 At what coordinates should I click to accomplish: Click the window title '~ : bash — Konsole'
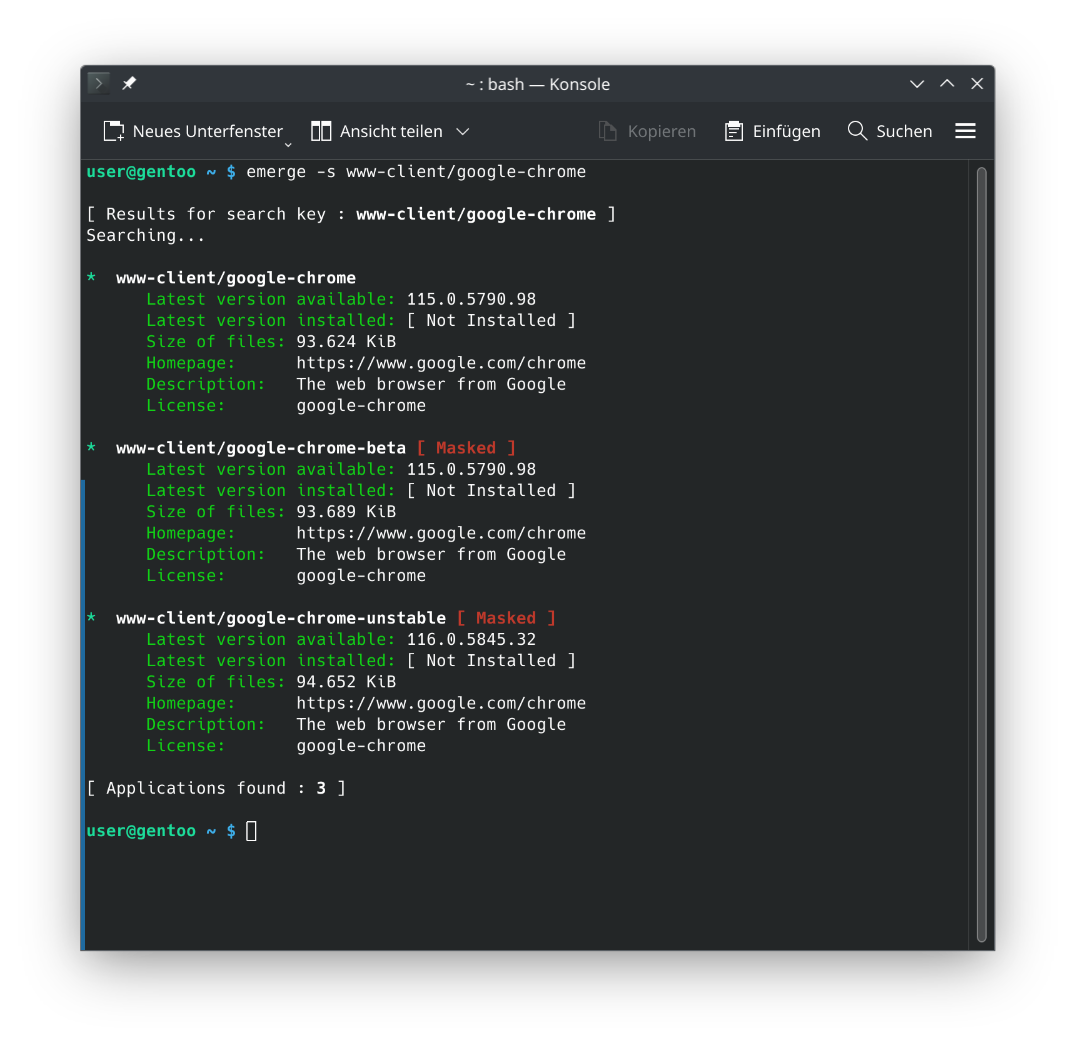point(538,84)
